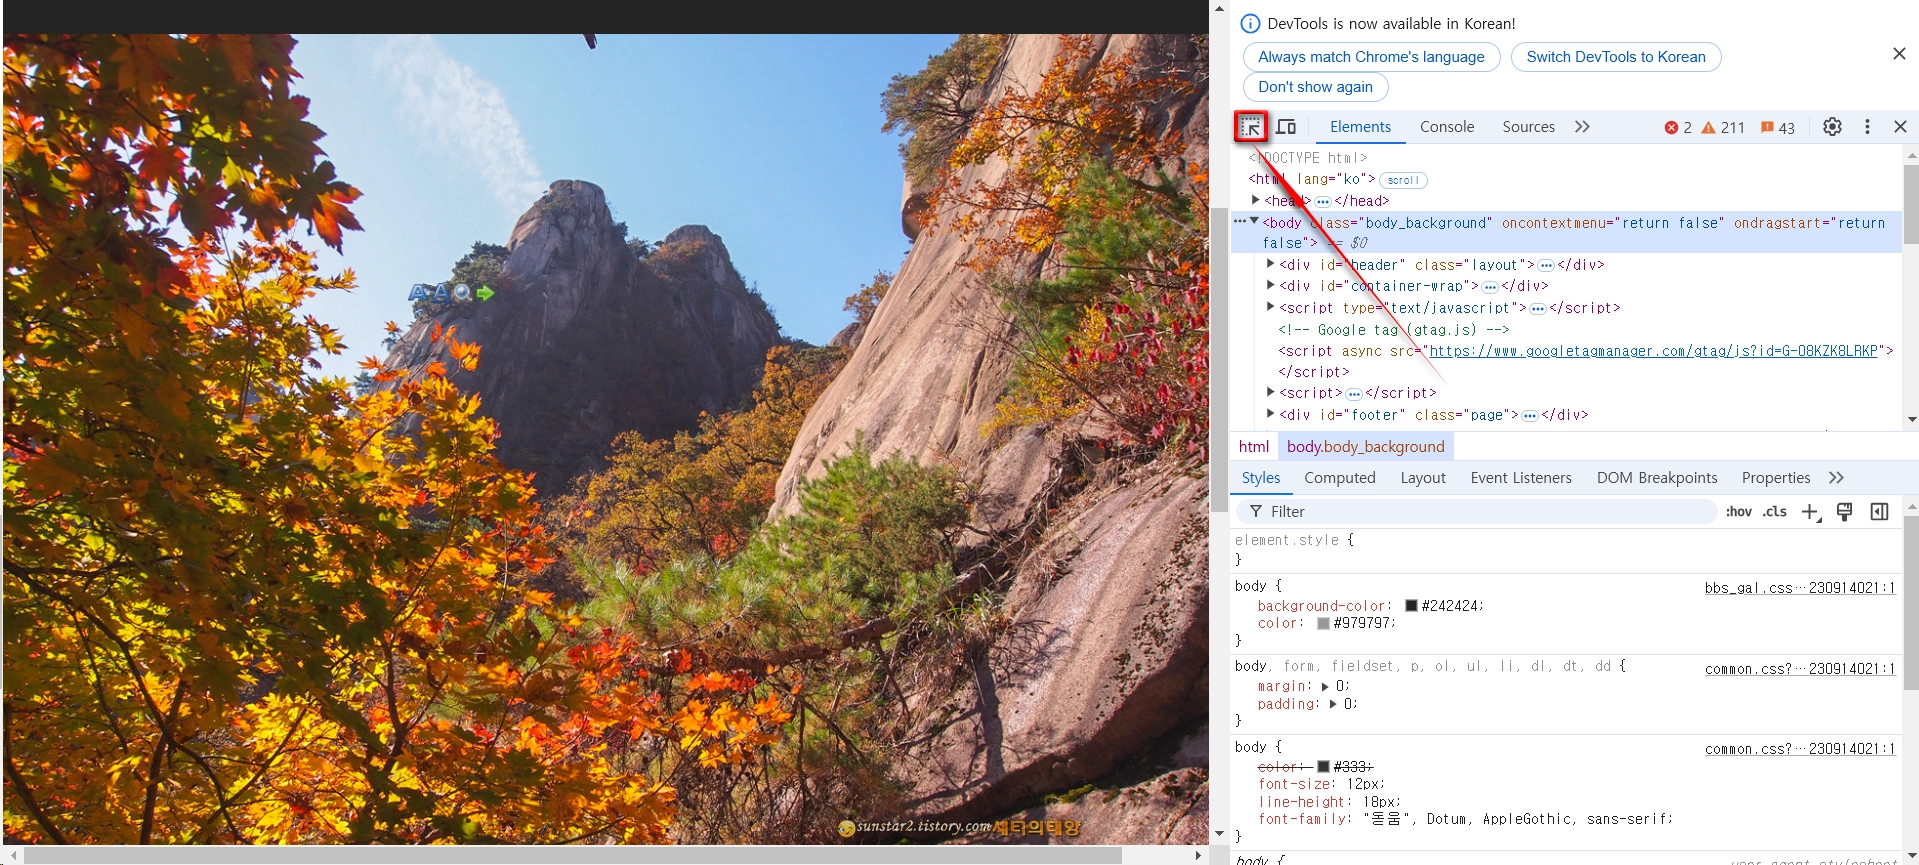Open the 211 warnings indicator
This screenshot has width=1919, height=865.
(x=1723, y=128)
